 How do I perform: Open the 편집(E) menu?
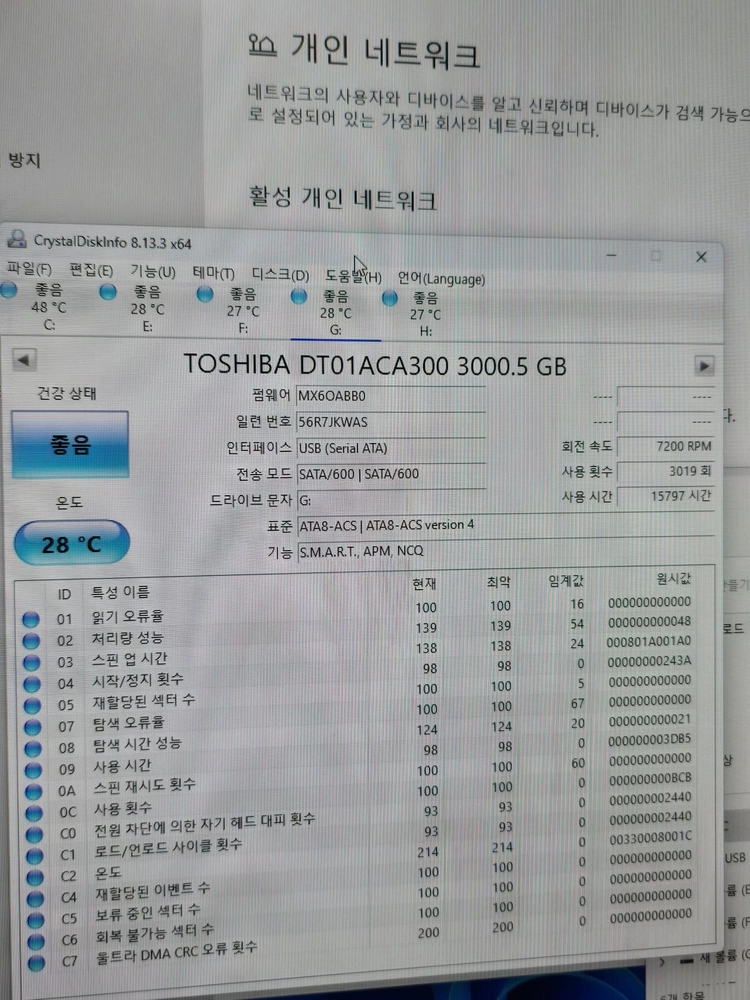click(91, 270)
